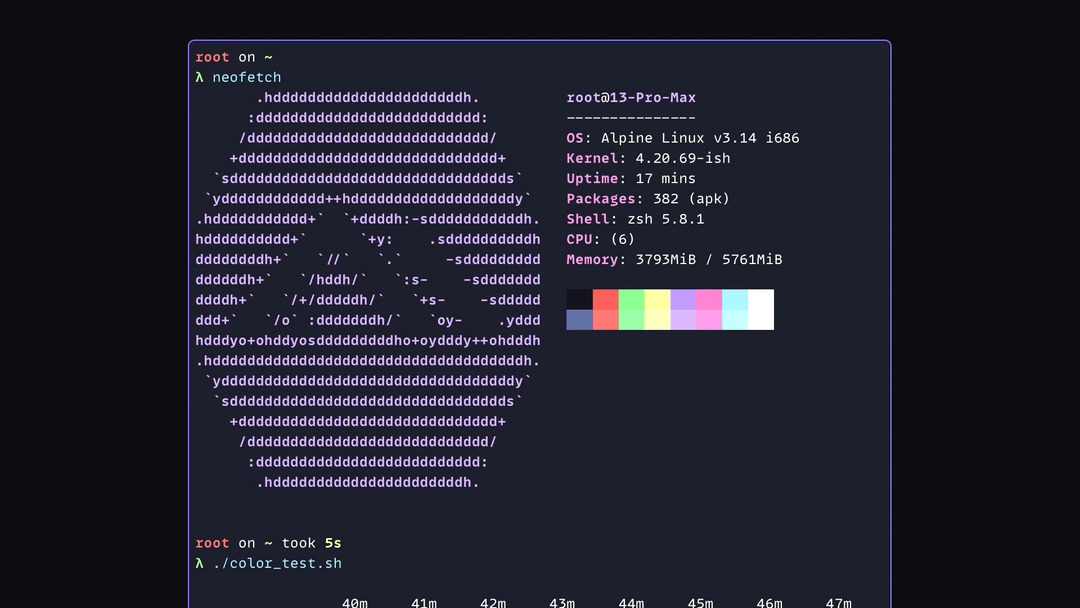The image size is (1080, 608).
Task: Click the 40m column header
Action: click(355, 603)
